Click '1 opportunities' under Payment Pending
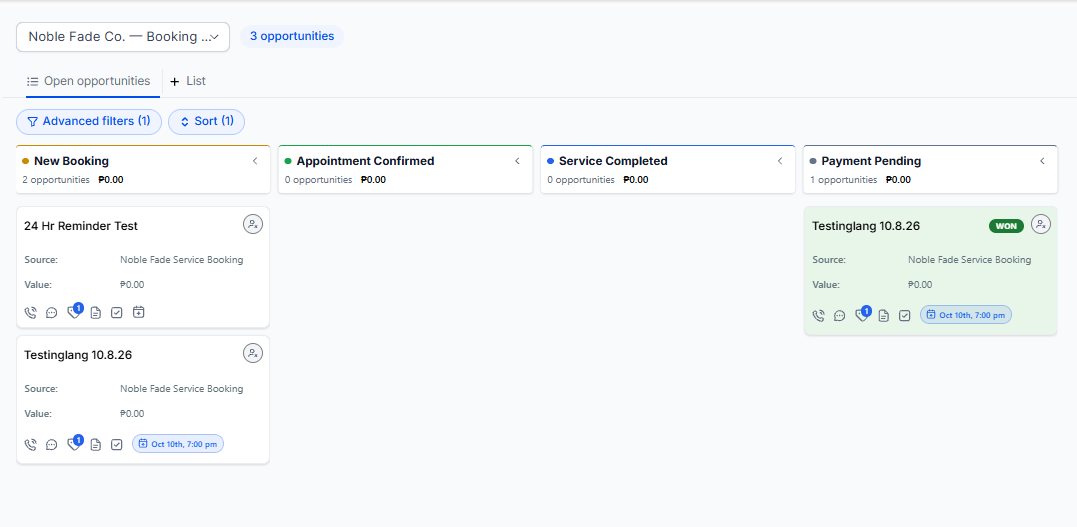 [x=843, y=180]
